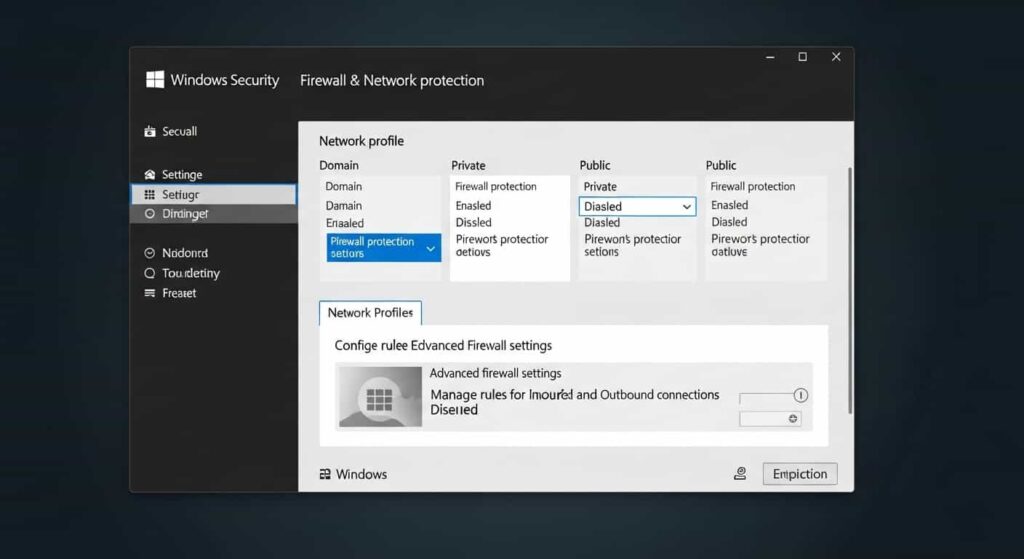The image size is (1024, 559).
Task: Expand the blue Firewall protection settors dropdown
Action: click(384, 248)
